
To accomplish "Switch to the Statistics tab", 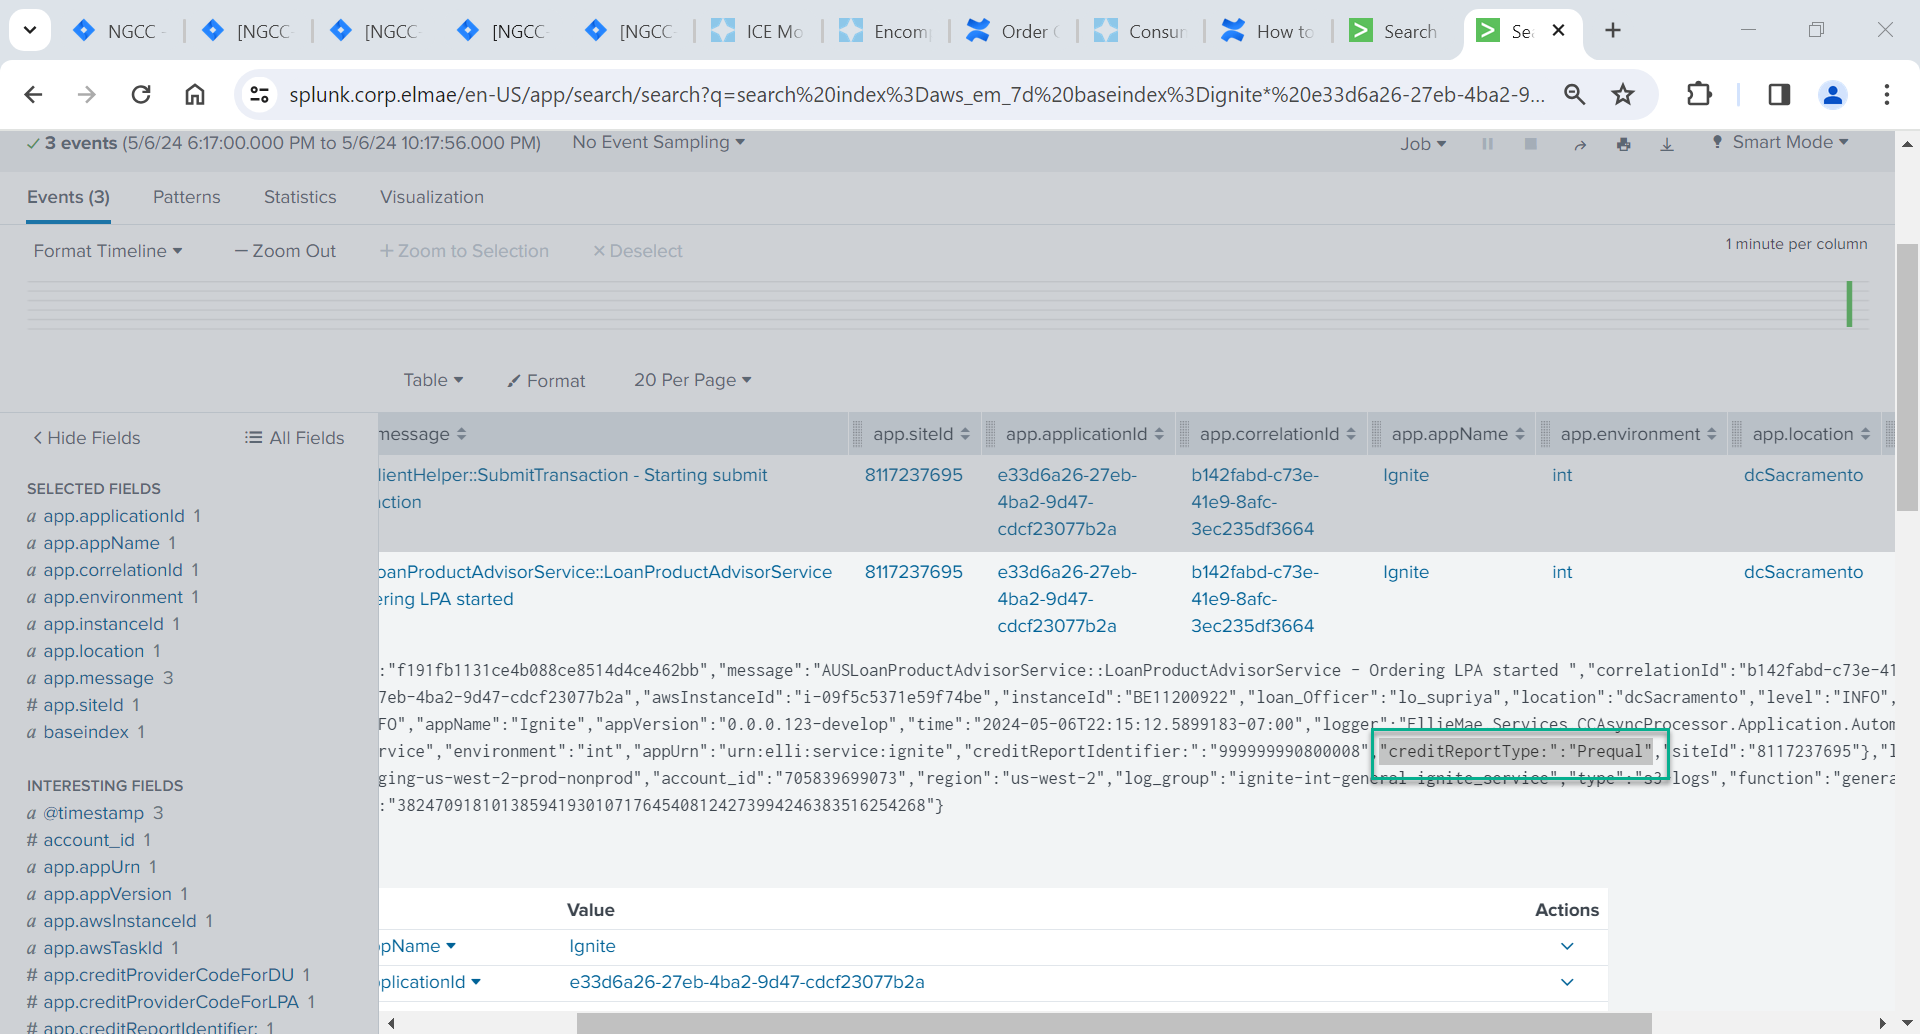I will pos(300,197).
